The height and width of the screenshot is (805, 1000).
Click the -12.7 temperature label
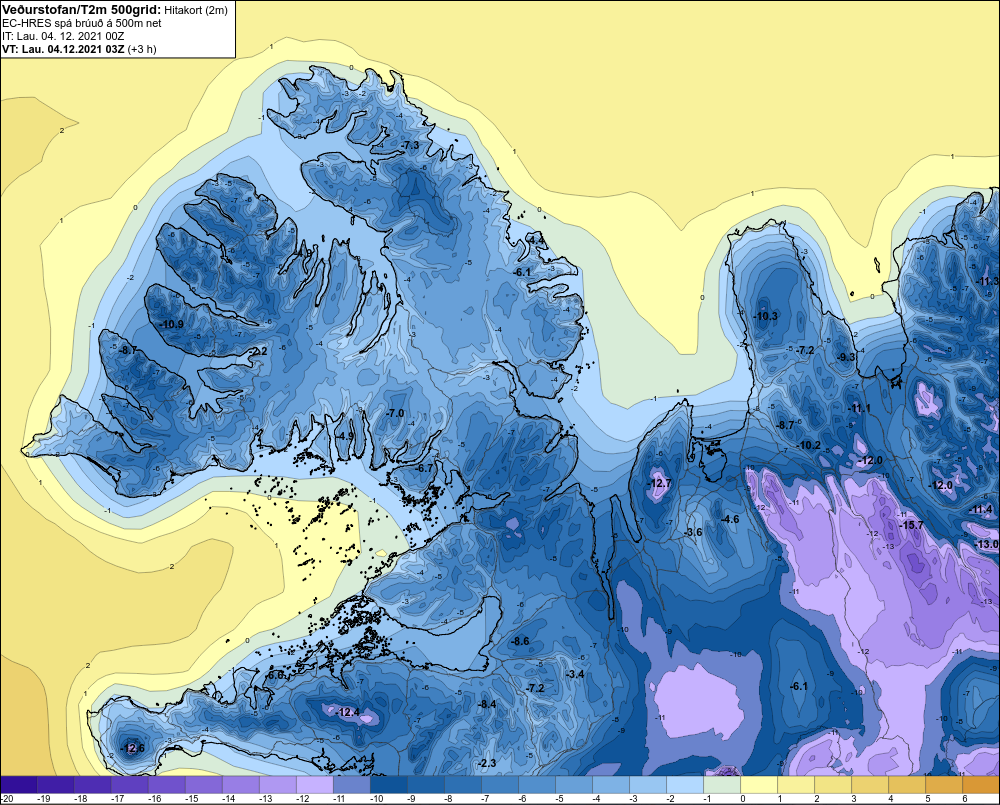(659, 484)
